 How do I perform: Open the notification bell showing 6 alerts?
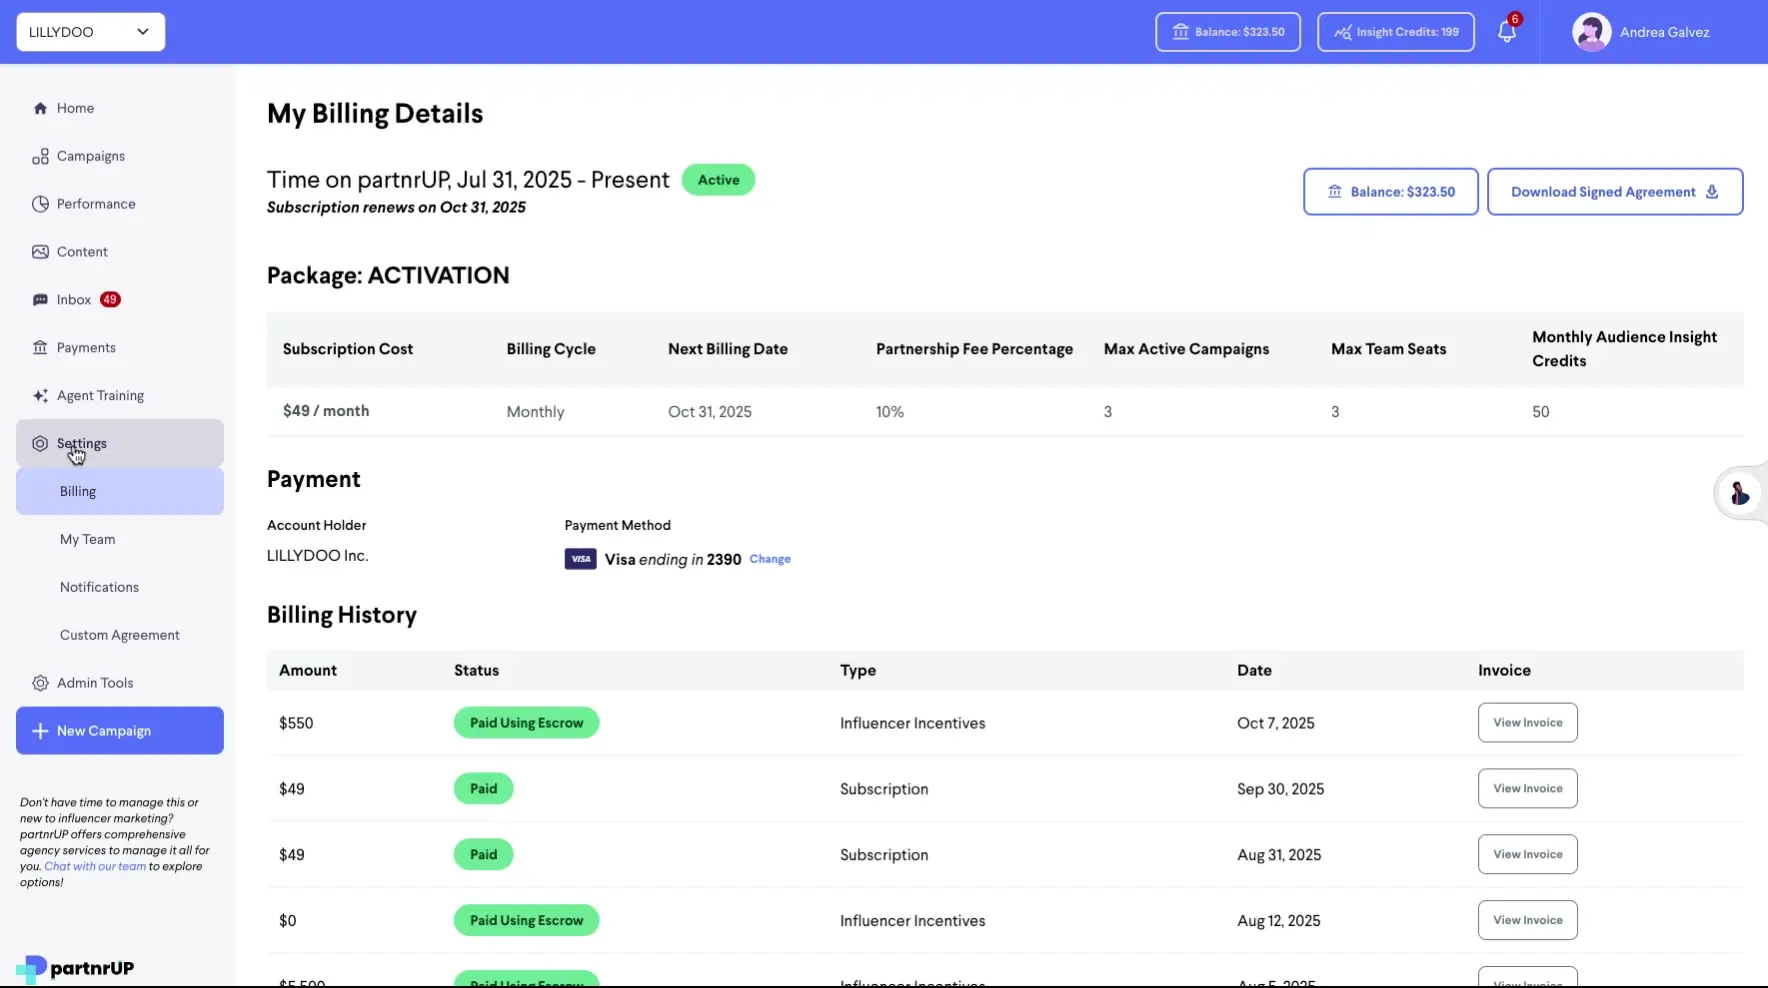pos(1506,31)
